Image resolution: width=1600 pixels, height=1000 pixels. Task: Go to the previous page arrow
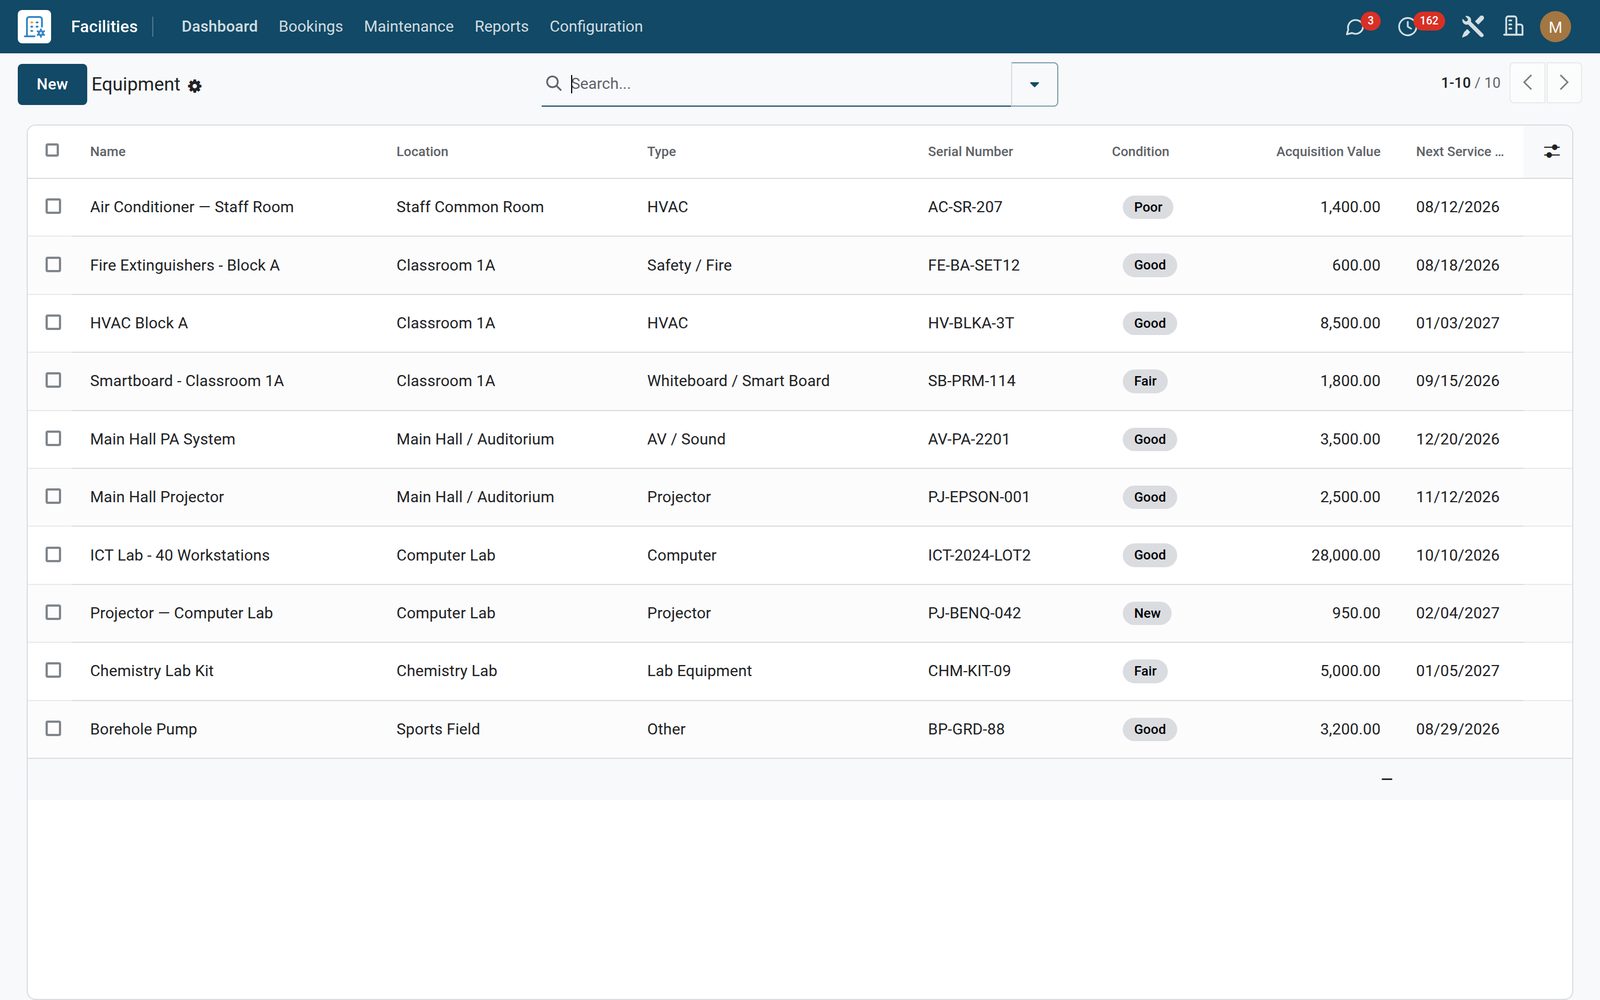point(1527,83)
